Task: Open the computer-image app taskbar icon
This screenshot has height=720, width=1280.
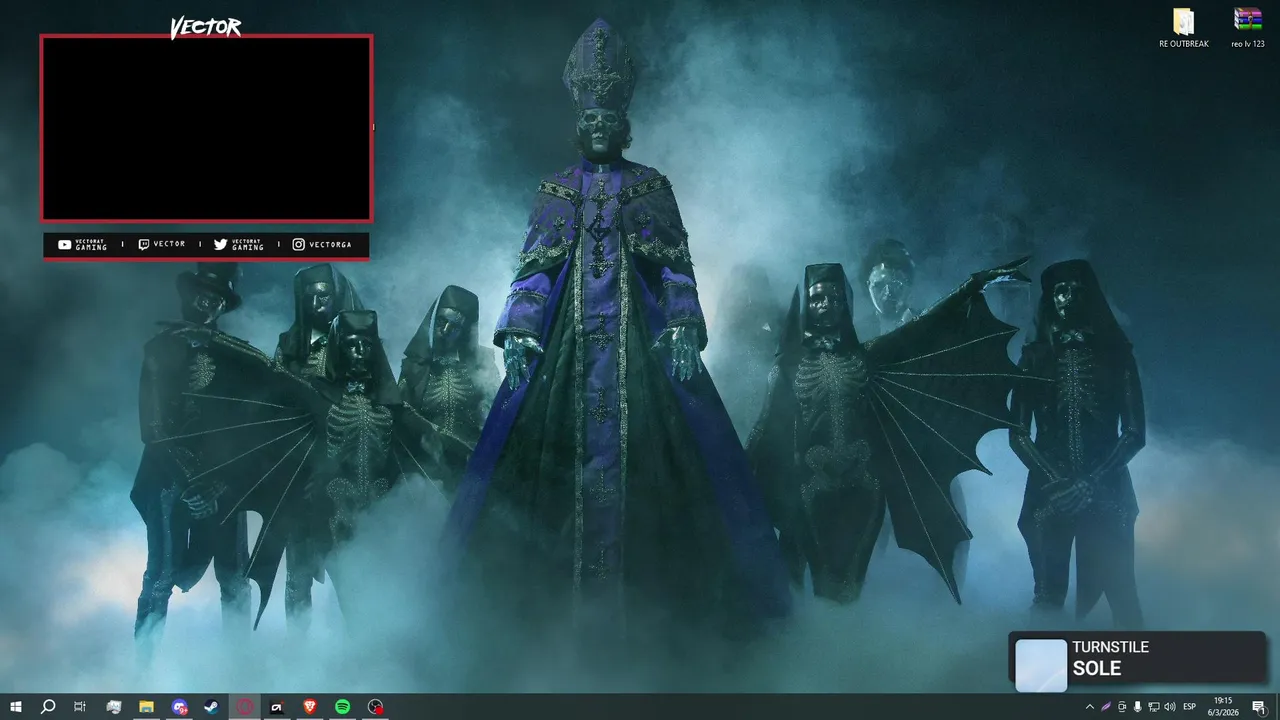Action: (114, 707)
